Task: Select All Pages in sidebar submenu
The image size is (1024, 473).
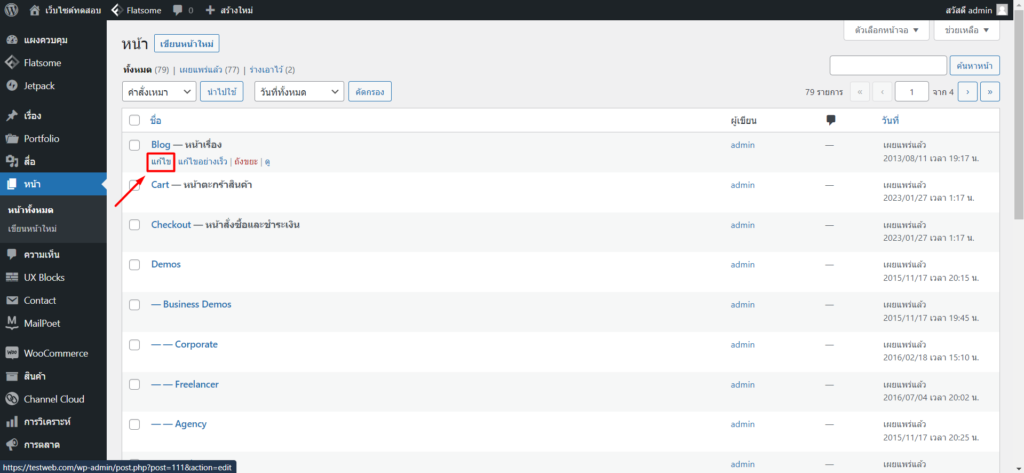Action: point(31,210)
